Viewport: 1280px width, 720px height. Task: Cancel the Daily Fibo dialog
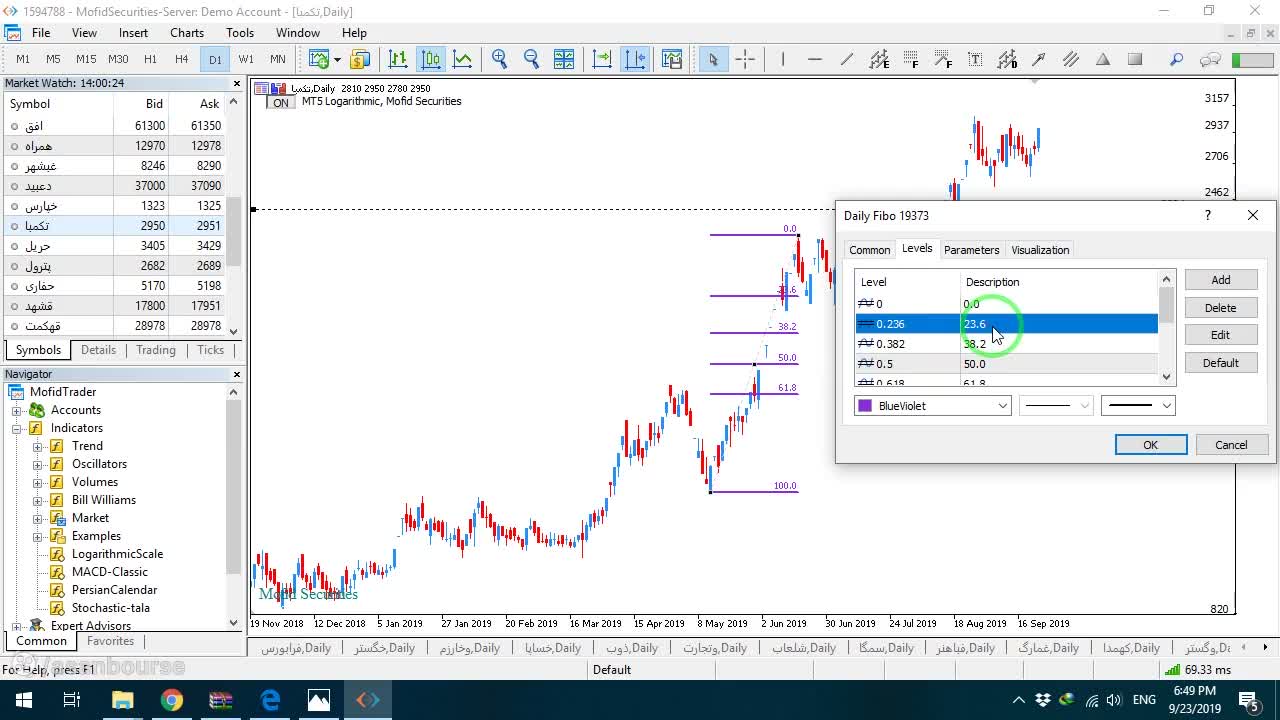click(x=1232, y=445)
